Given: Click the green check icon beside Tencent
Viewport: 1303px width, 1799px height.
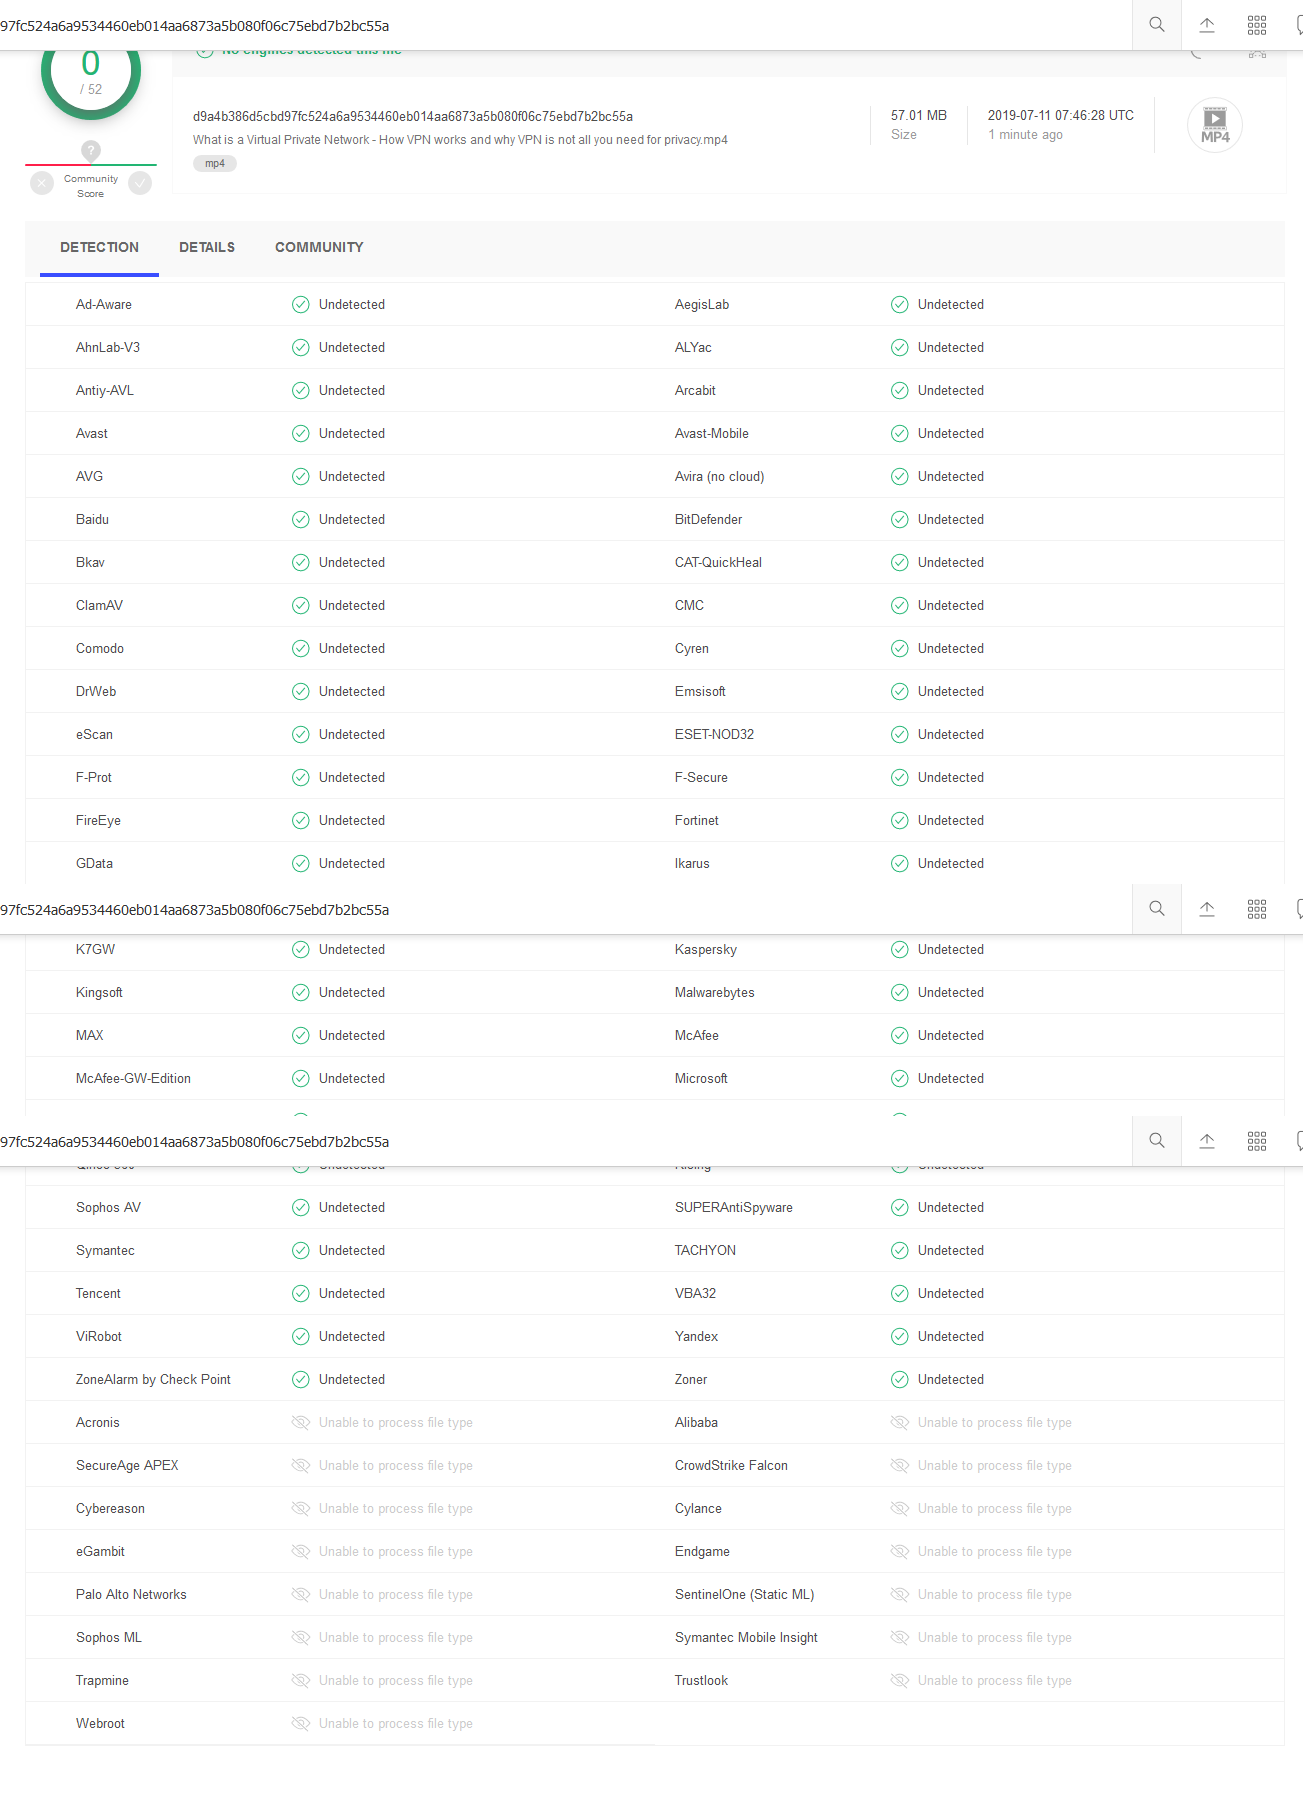Looking at the screenshot, I should [x=301, y=1294].
